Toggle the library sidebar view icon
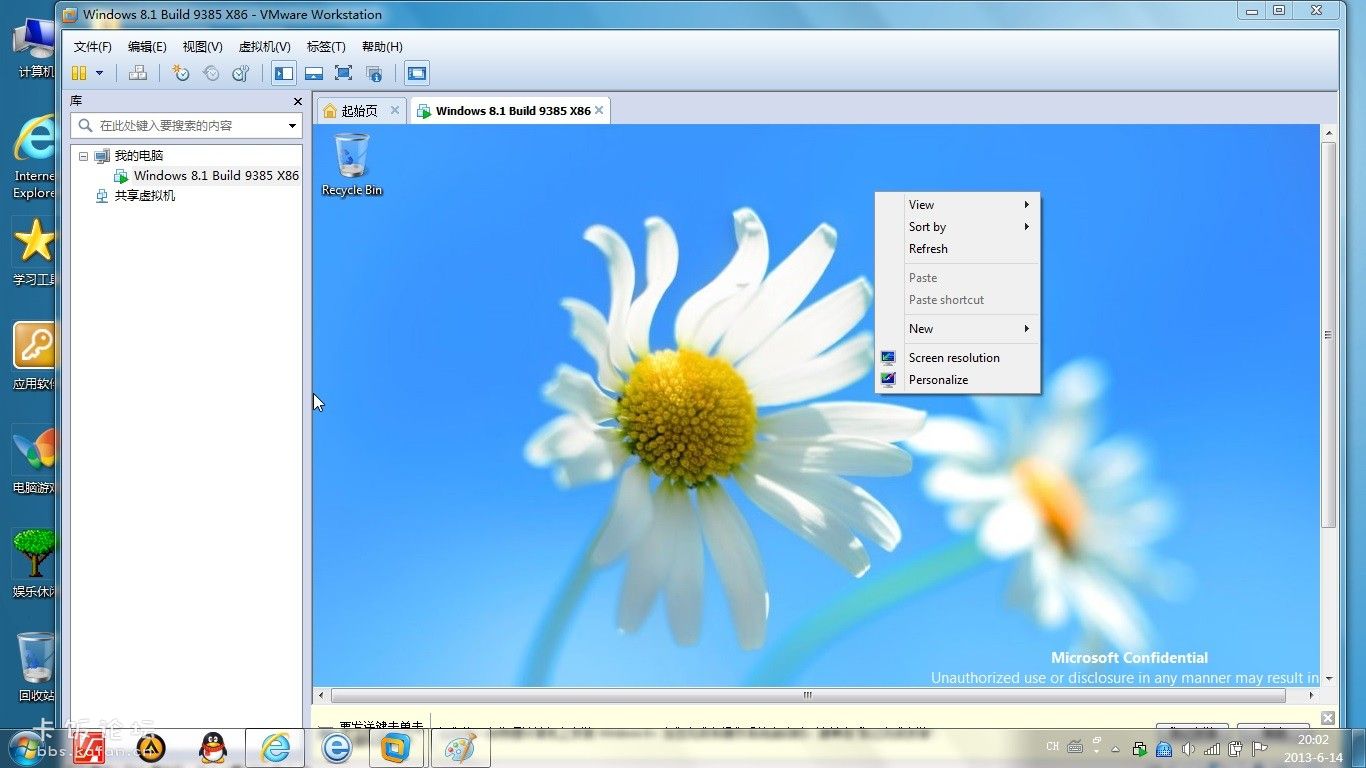 [x=284, y=73]
